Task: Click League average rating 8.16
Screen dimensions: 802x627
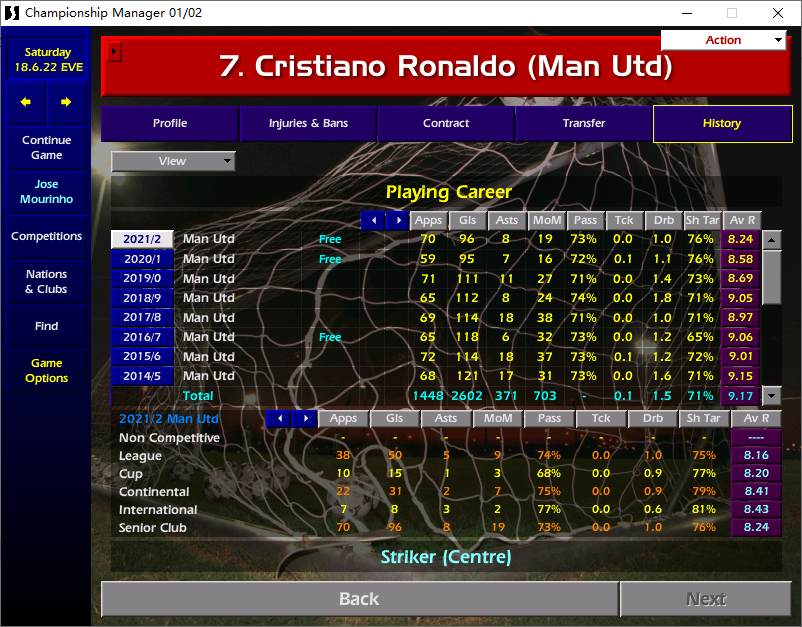Action: click(x=756, y=456)
